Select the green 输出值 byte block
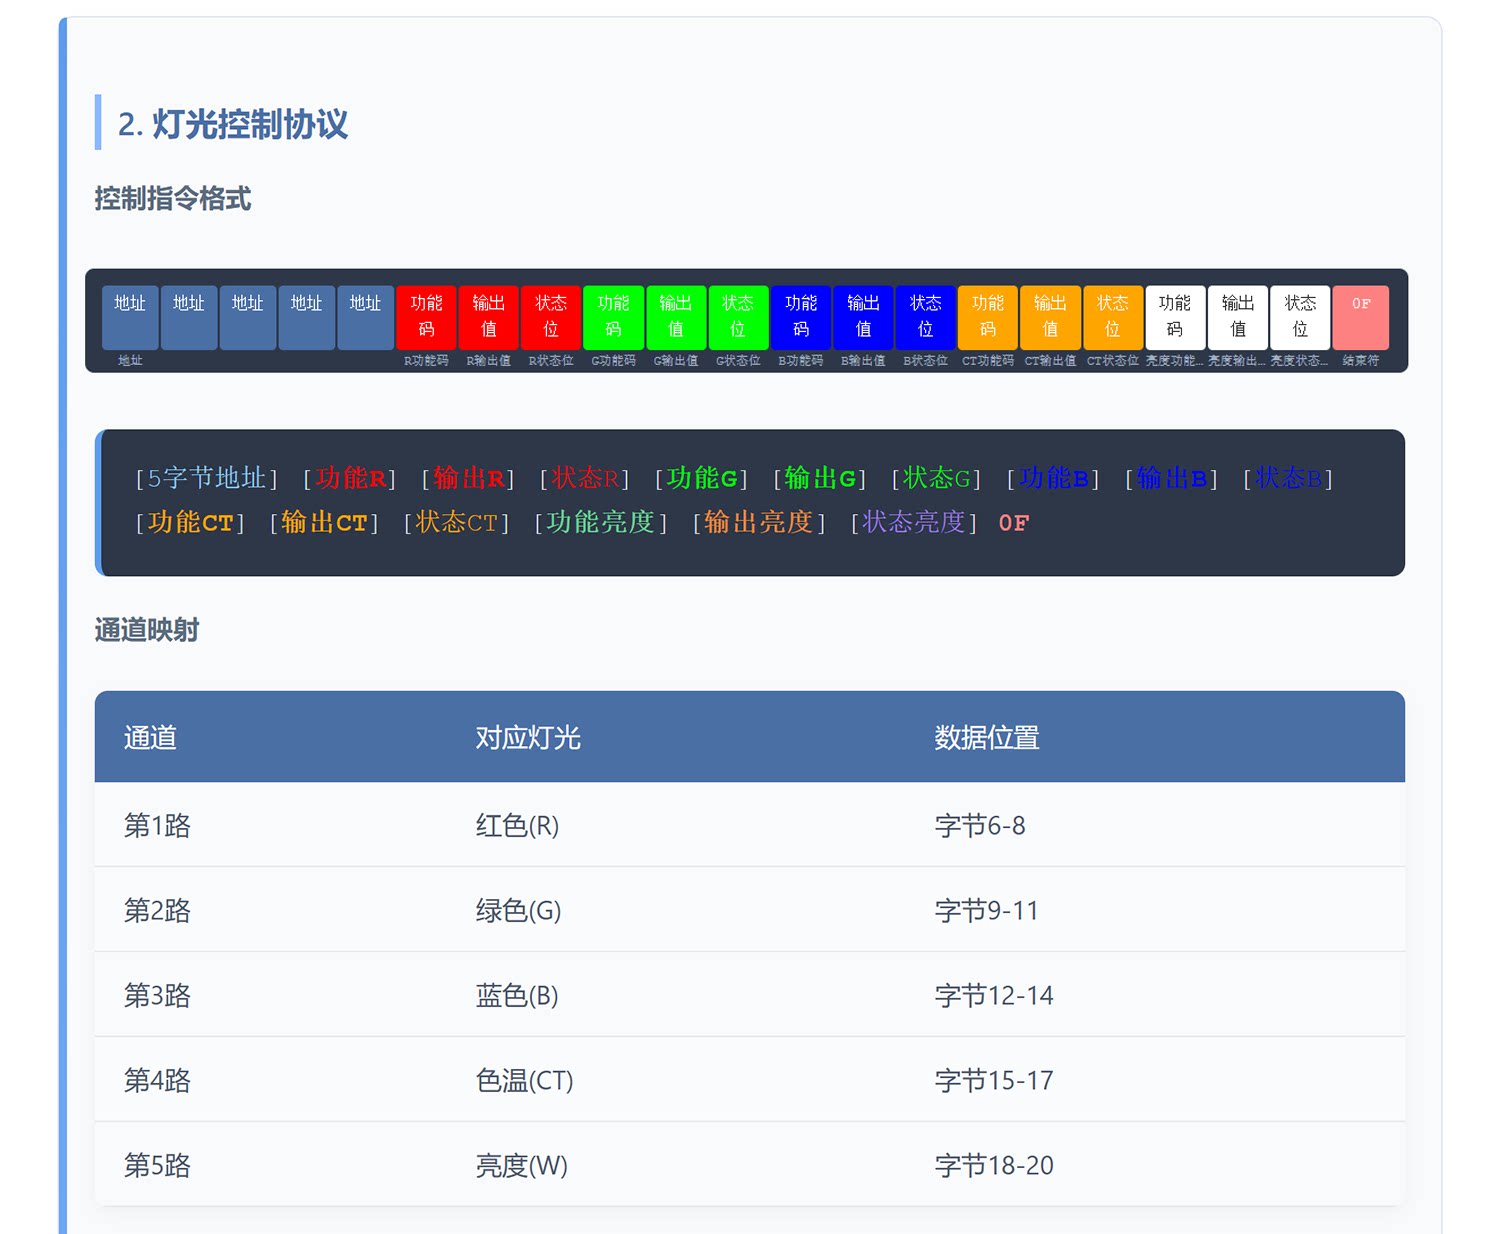The width and height of the screenshot is (1500, 1234). pyautogui.click(x=676, y=317)
